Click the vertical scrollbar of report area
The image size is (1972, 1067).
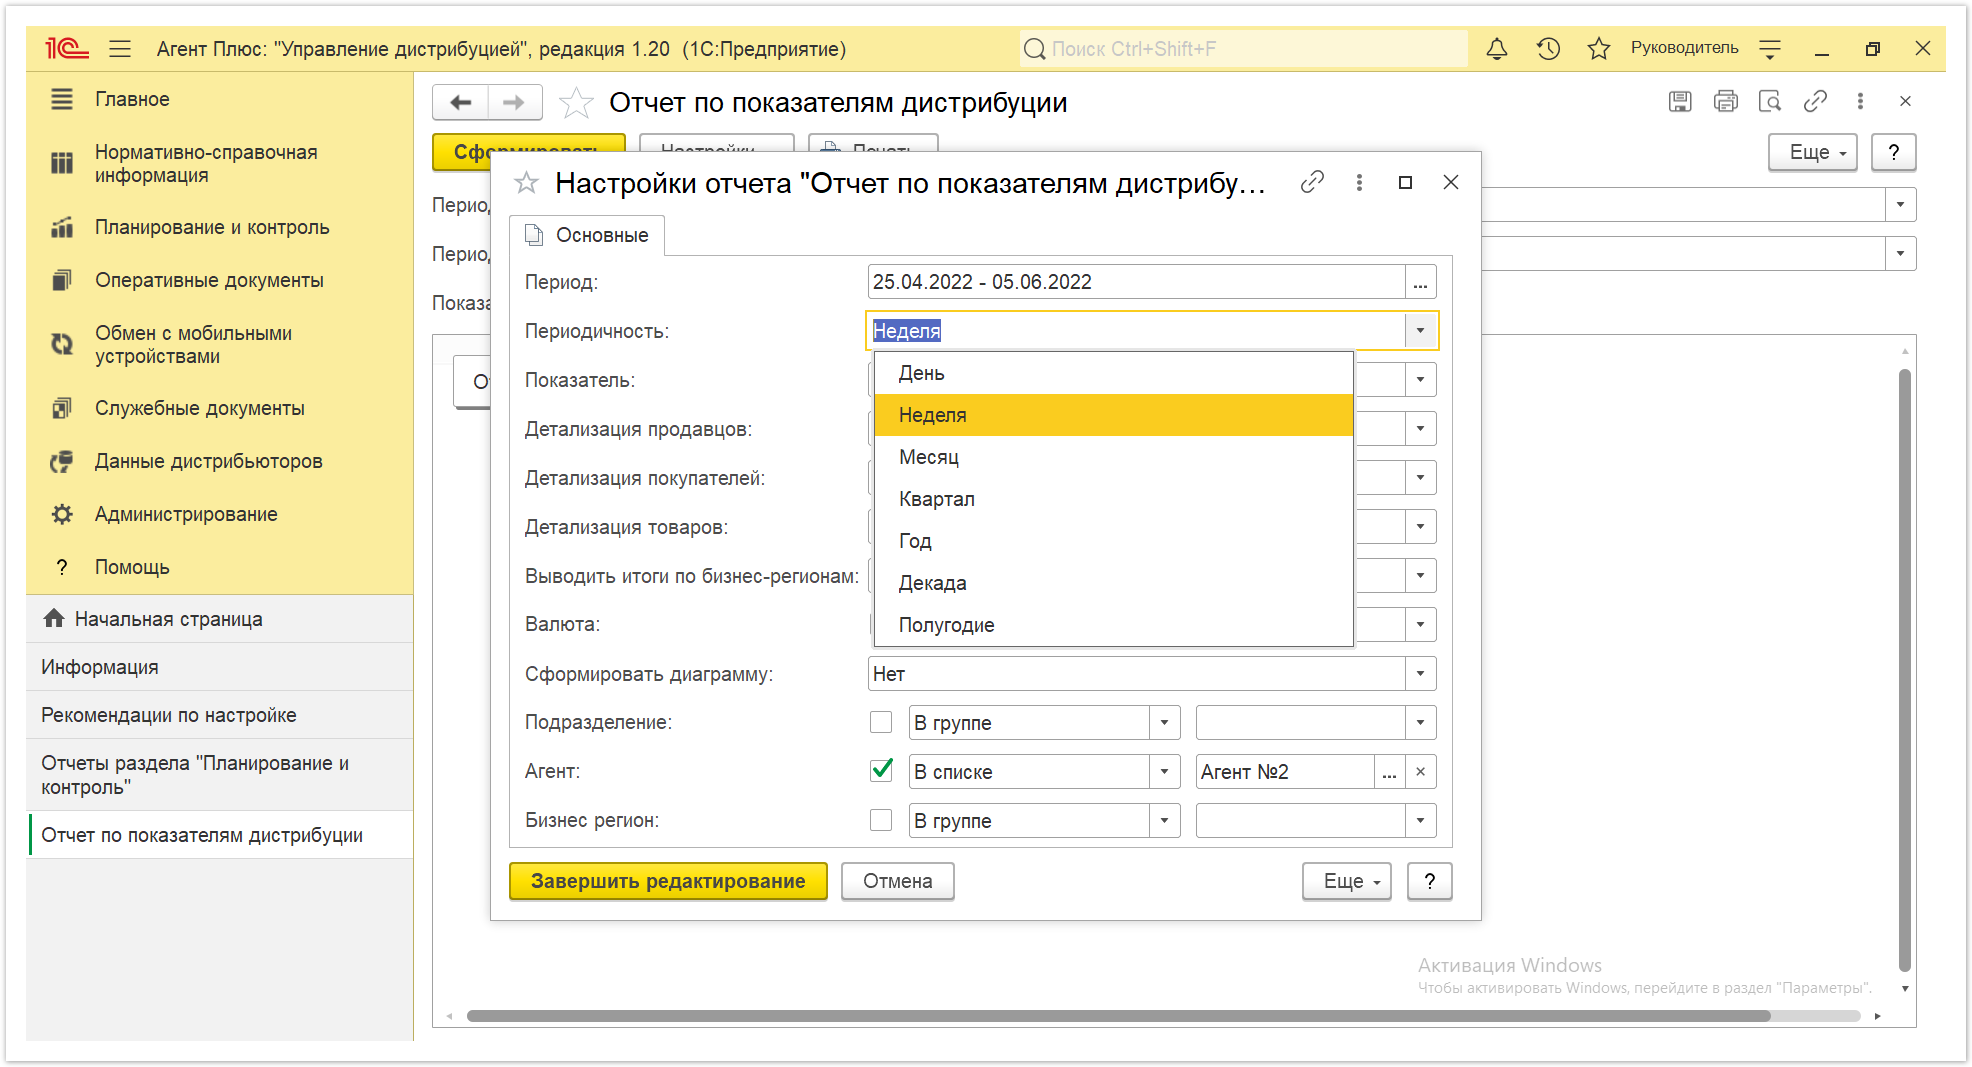[x=1905, y=670]
